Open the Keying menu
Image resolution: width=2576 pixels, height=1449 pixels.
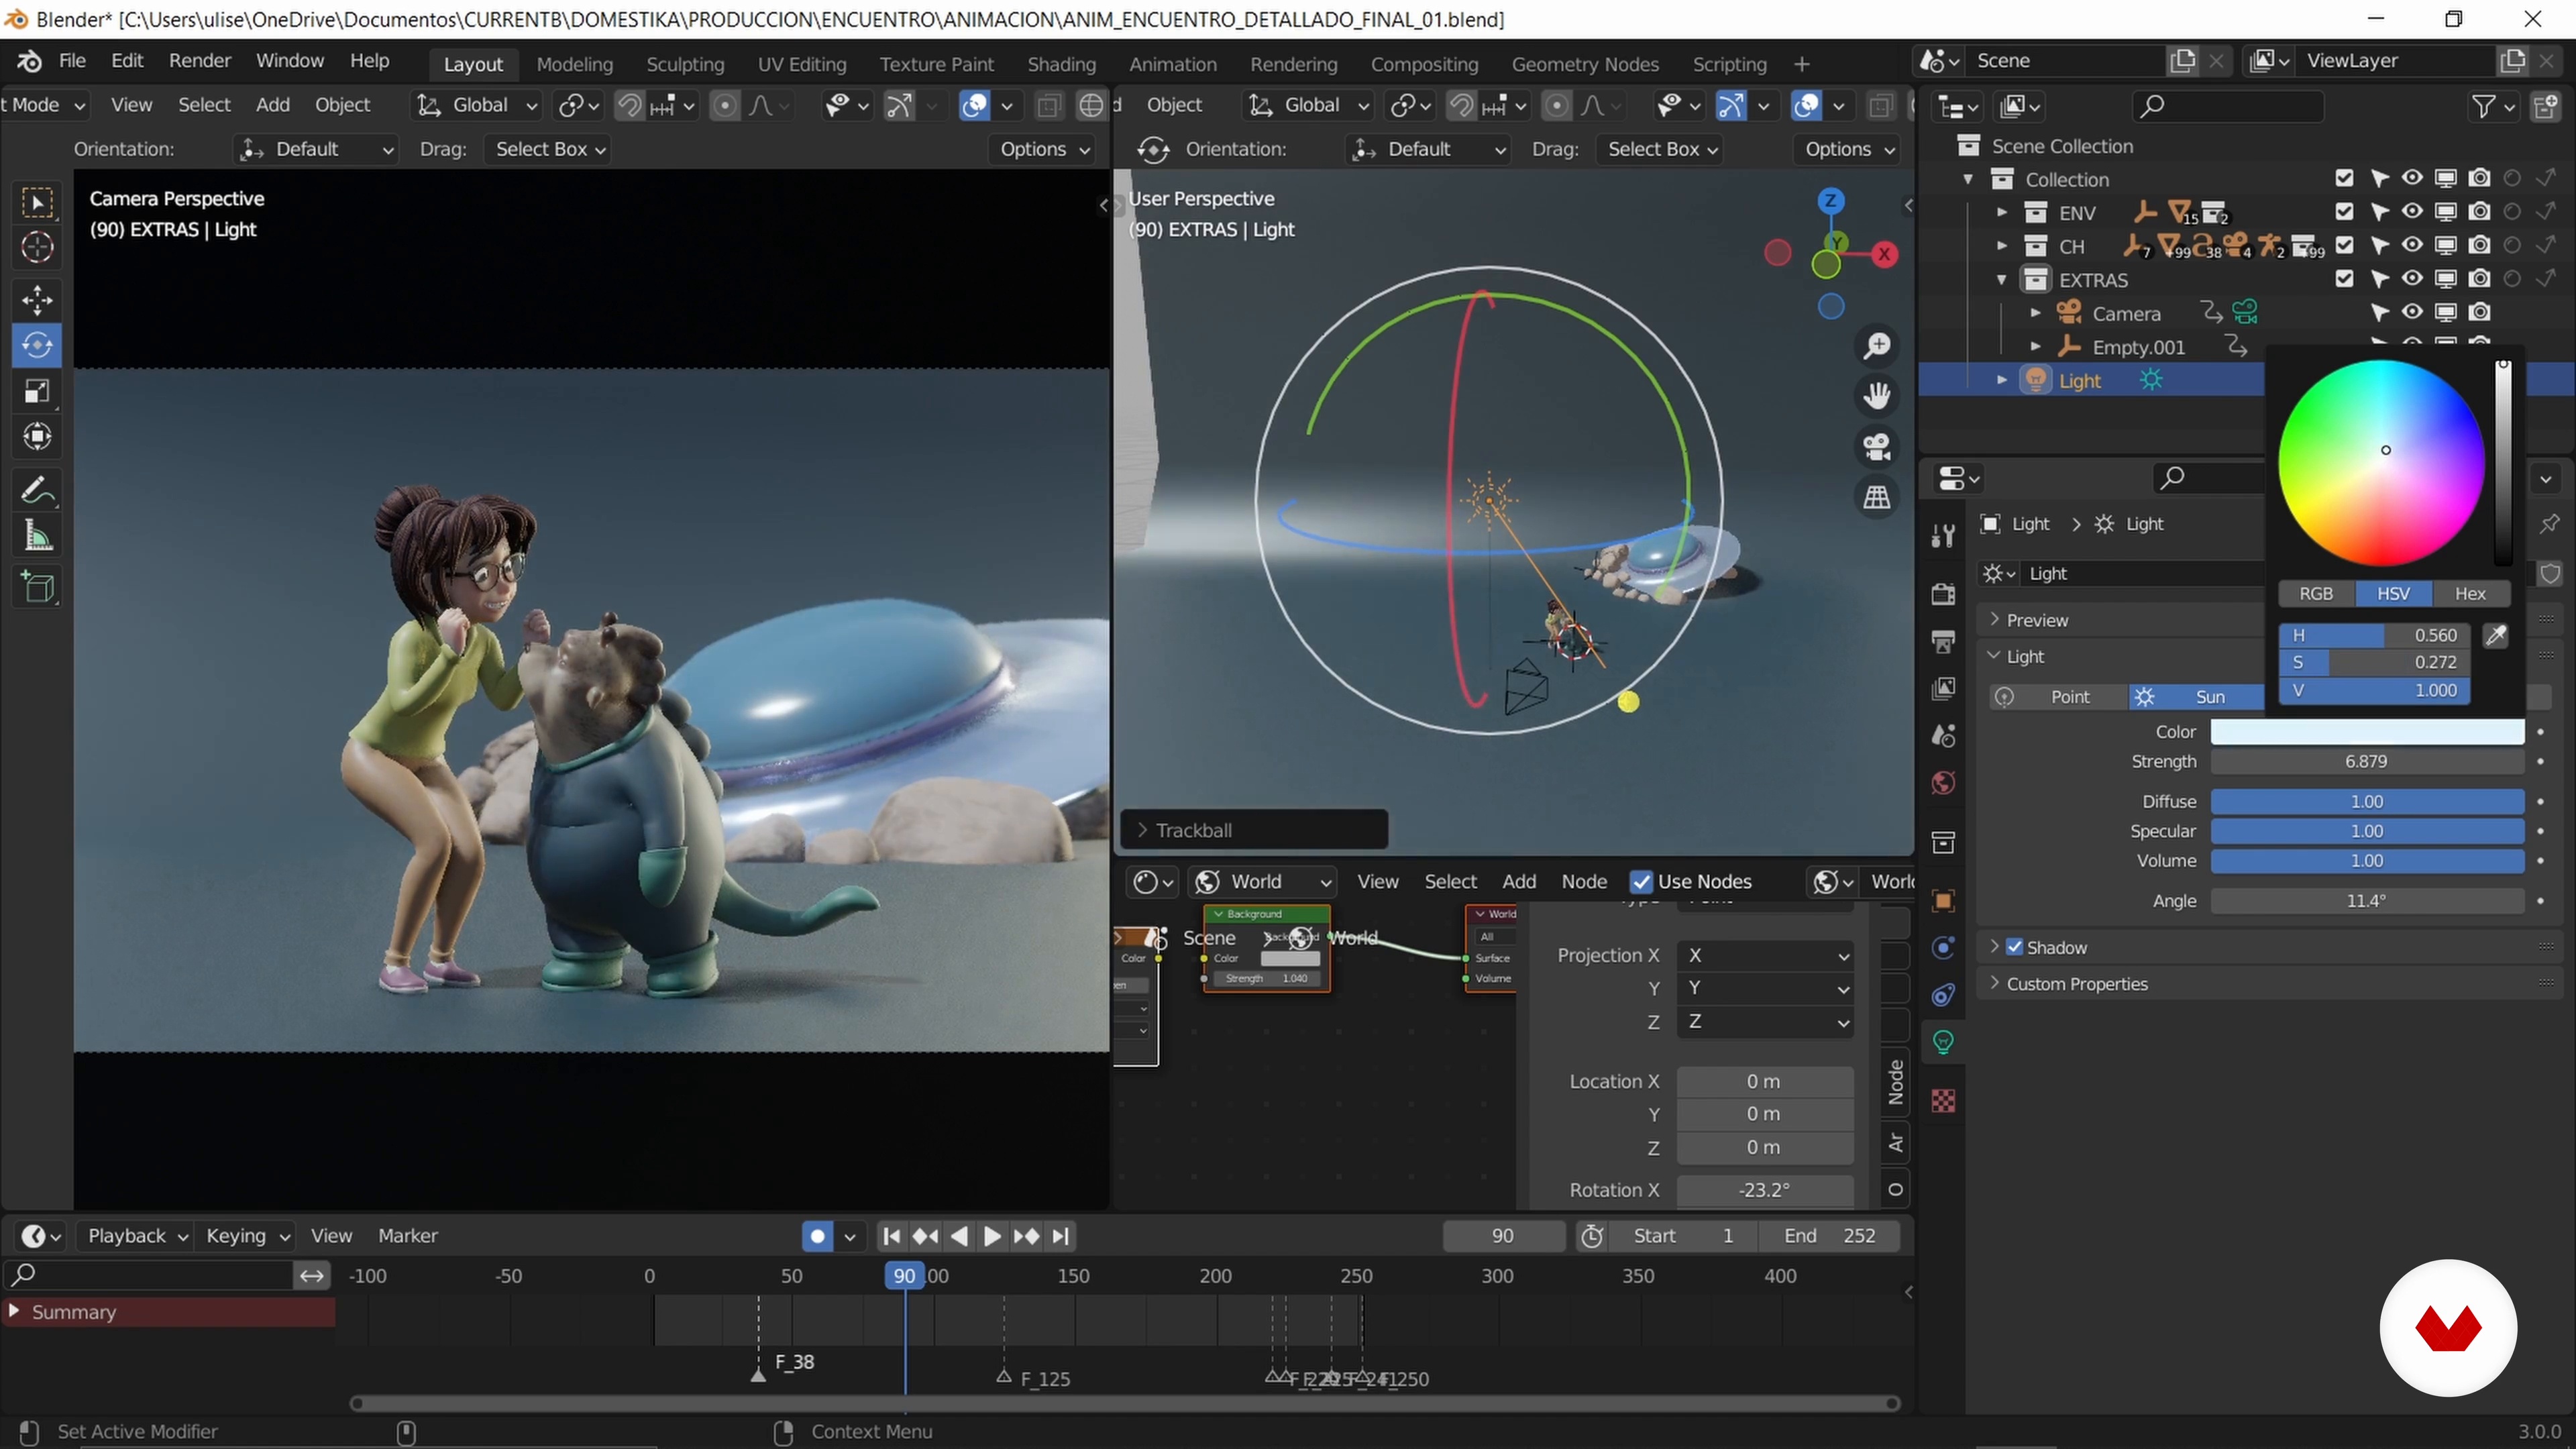coord(247,1236)
